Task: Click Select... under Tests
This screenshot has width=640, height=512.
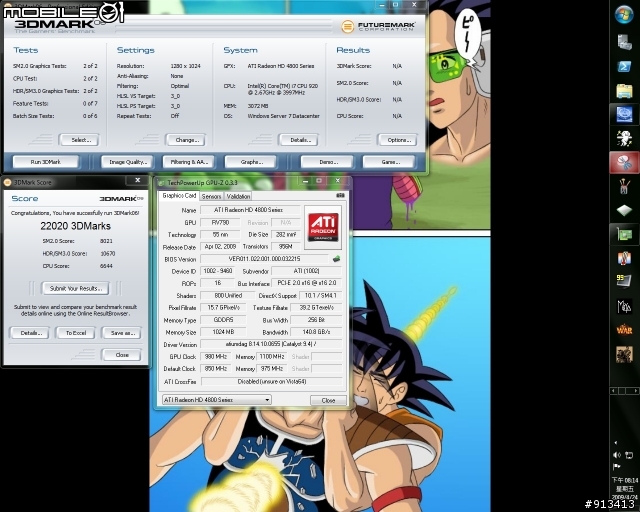Action: click(79, 140)
